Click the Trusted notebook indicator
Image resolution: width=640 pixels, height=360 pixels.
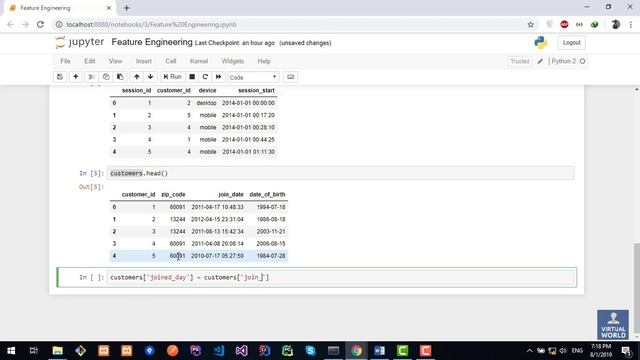point(520,61)
